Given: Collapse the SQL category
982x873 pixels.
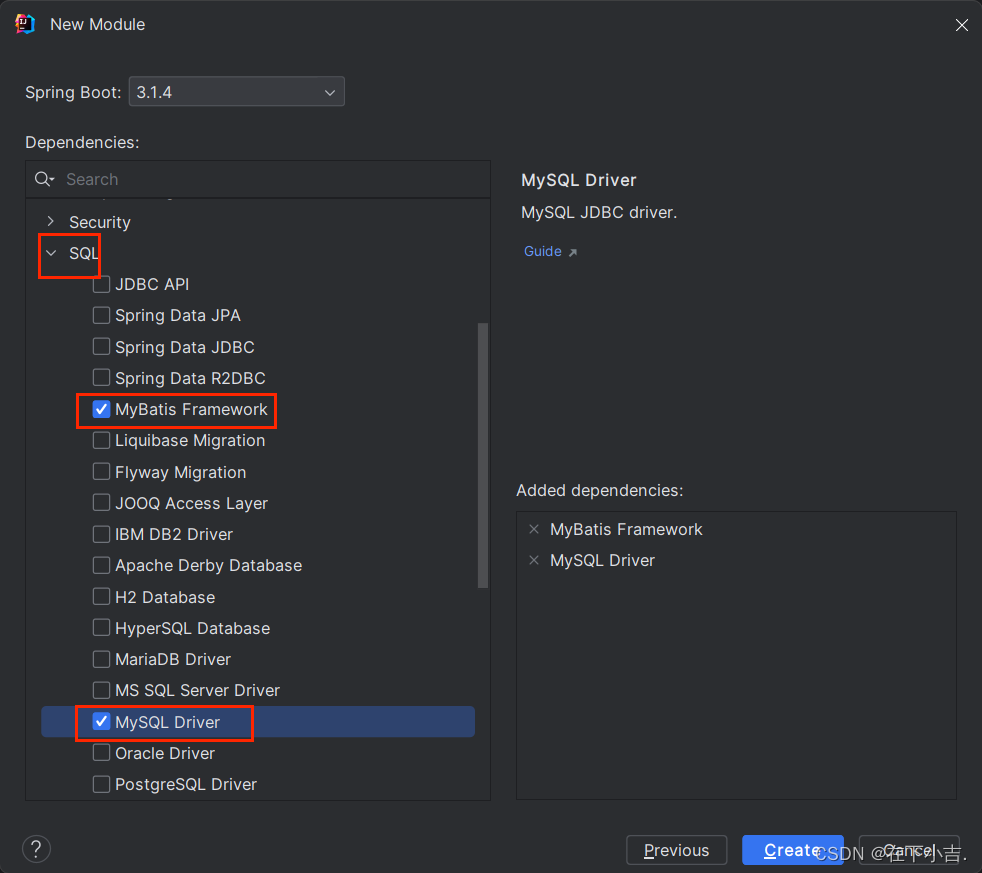Looking at the screenshot, I should (x=51, y=253).
